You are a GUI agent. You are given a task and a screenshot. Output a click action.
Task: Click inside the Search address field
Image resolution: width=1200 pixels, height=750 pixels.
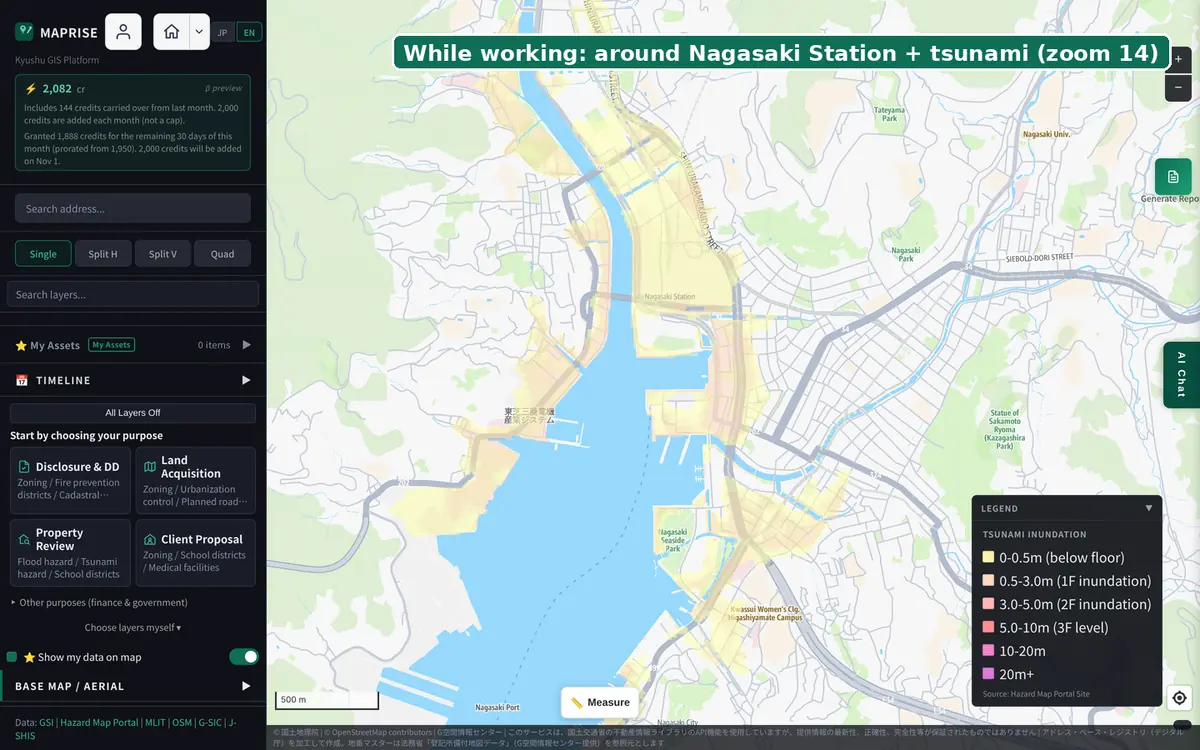point(133,208)
